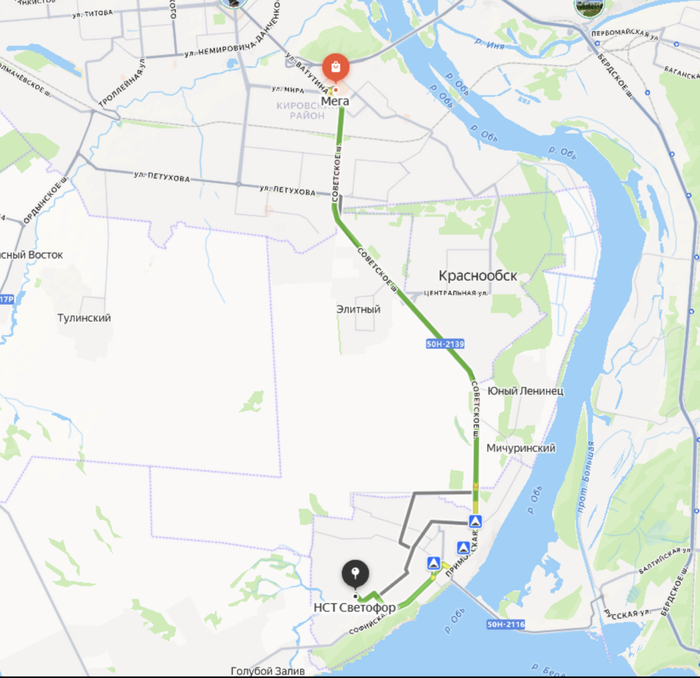Click the 50Н-2139 road shield
The image size is (700, 678).
(445, 344)
